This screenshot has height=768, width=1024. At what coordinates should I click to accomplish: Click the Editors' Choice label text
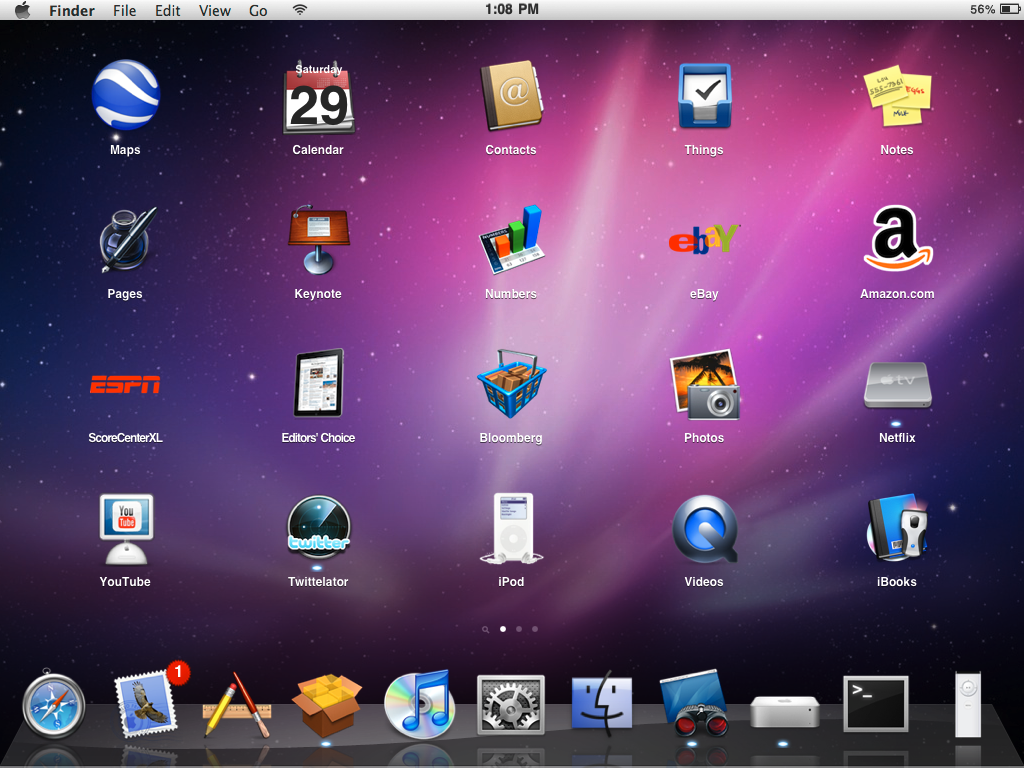click(x=318, y=438)
